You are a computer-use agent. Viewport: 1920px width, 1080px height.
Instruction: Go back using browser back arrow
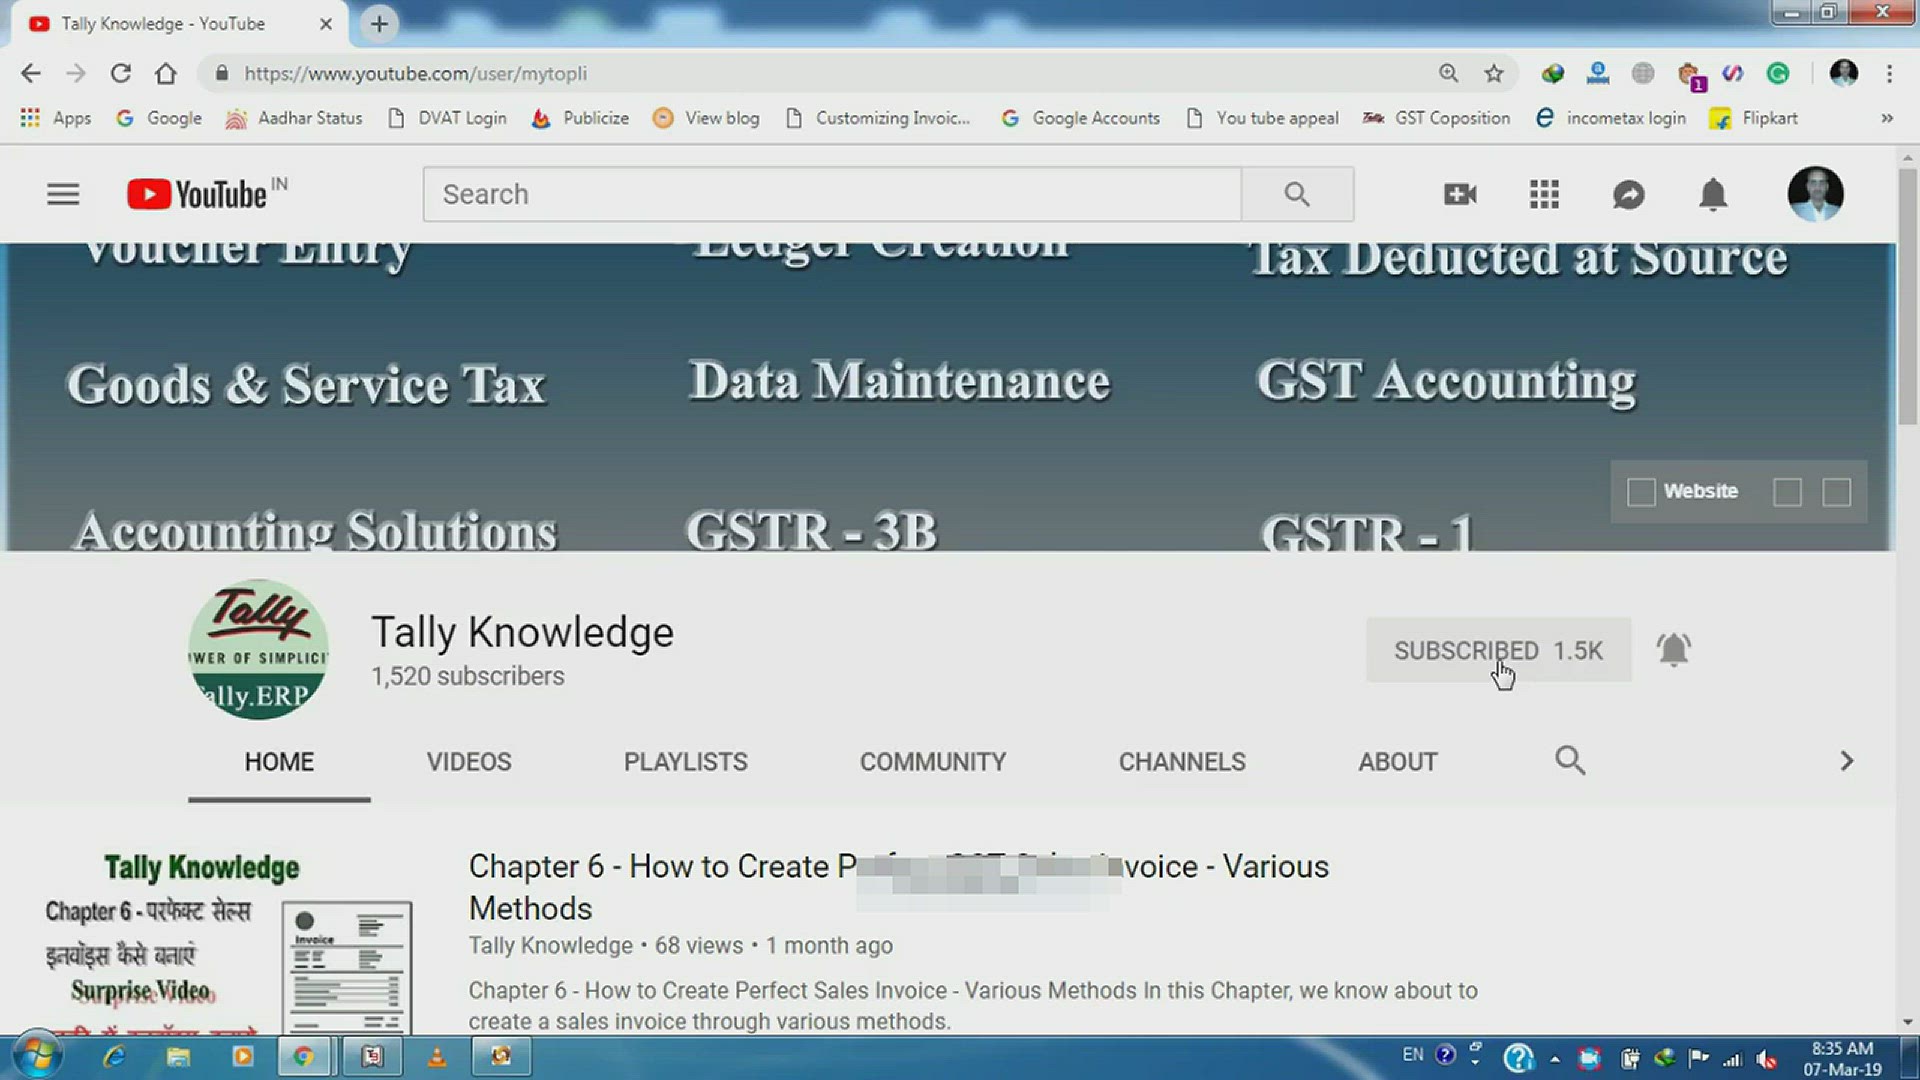31,73
